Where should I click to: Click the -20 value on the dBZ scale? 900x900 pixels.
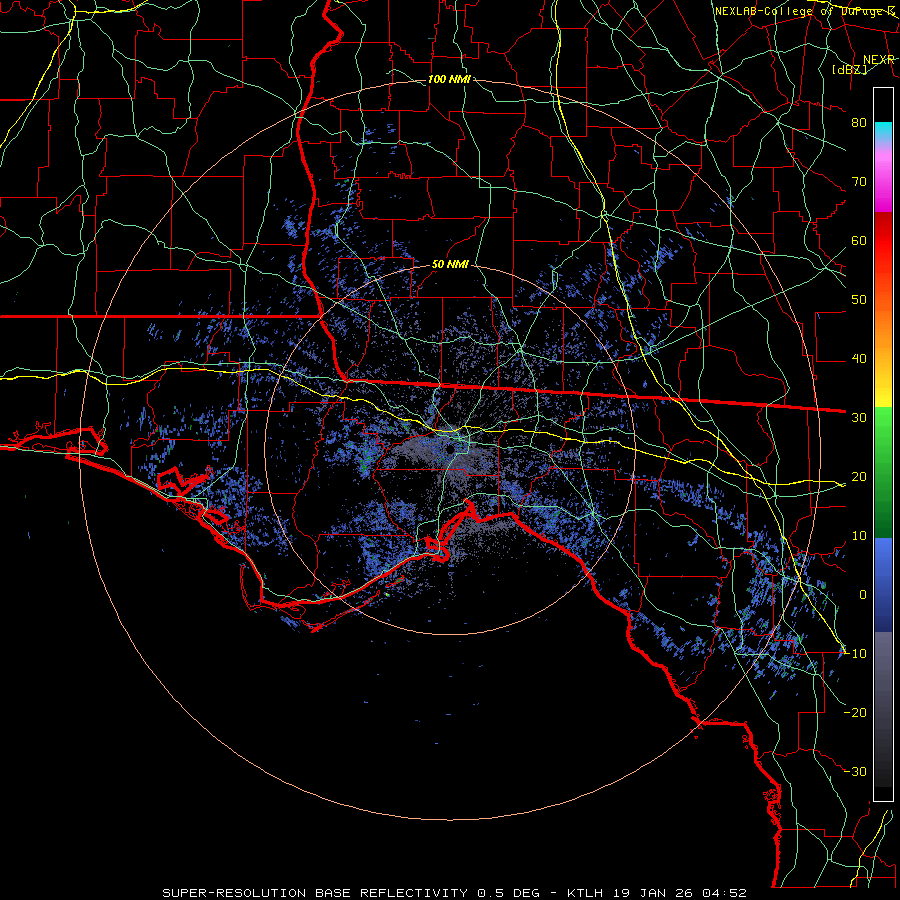coord(855,712)
